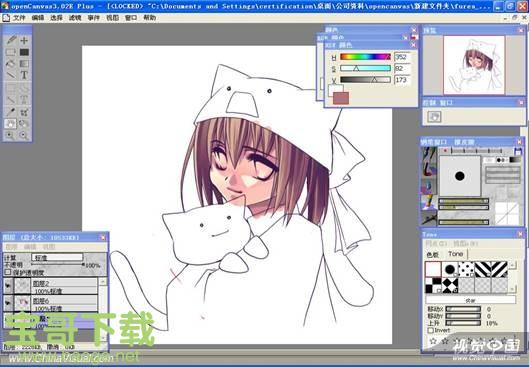Image resolution: width=529 pixels, height=367 pixels.
Task: Select the highlighted hand pan tool
Action: pyautogui.click(x=10, y=124)
